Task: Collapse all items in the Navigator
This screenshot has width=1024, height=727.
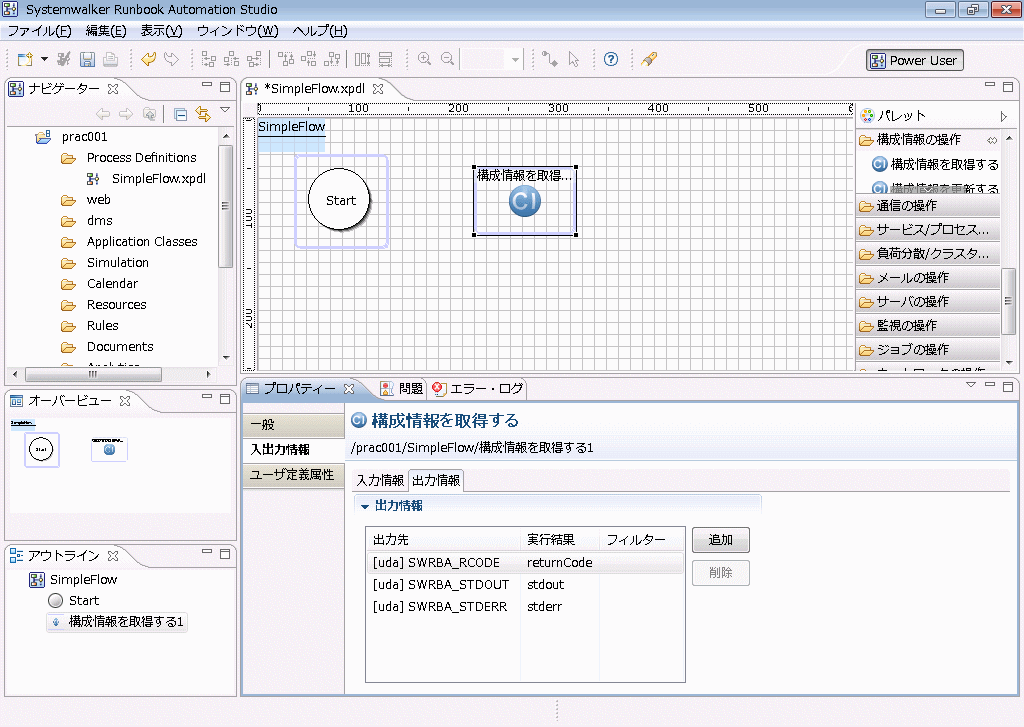Action: click(181, 115)
